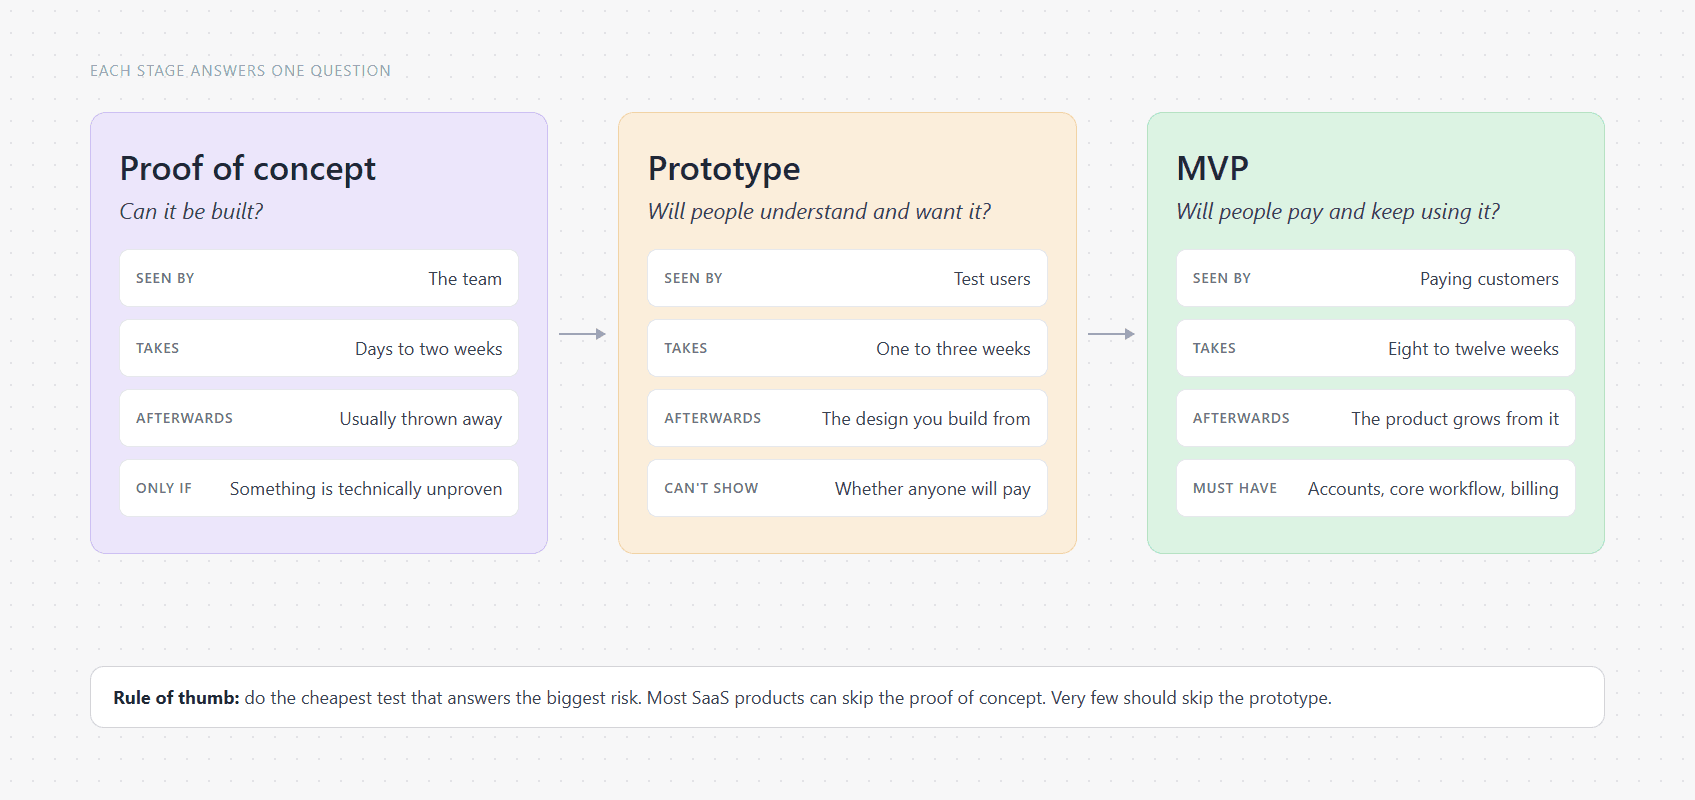The height and width of the screenshot is (800, 1695).
Task: Click the 'One to three weeks' row
Action: coord(847,348)
